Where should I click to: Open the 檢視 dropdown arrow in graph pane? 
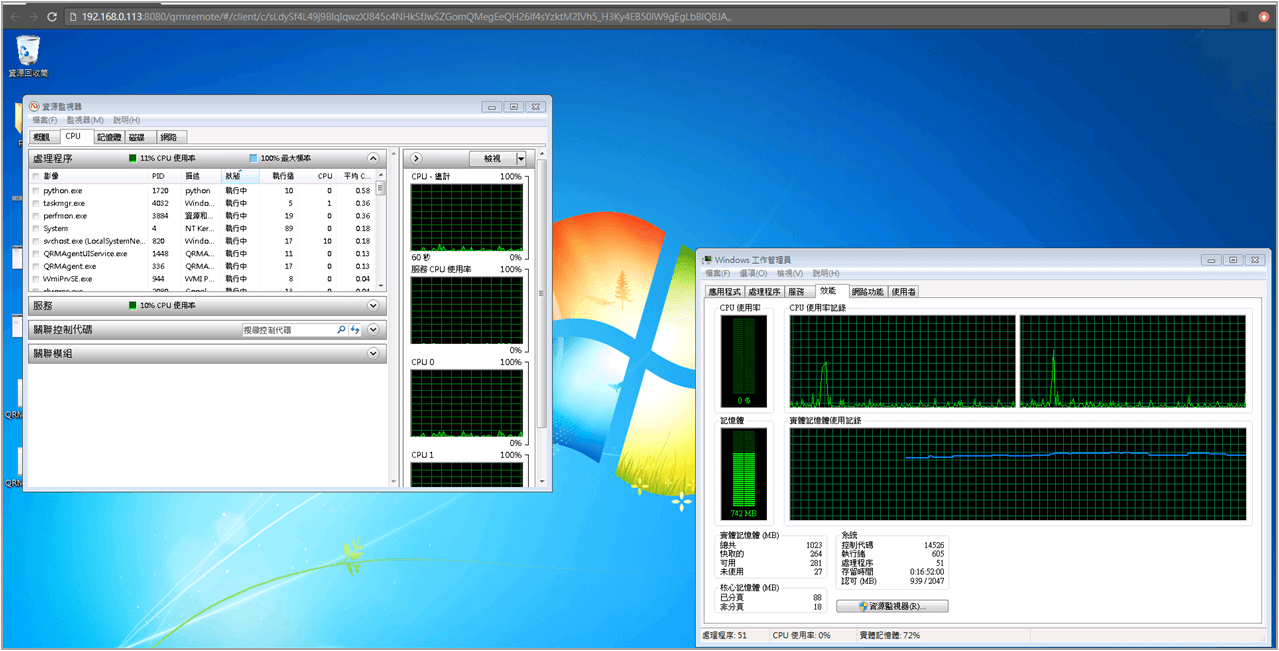(521, 158)
